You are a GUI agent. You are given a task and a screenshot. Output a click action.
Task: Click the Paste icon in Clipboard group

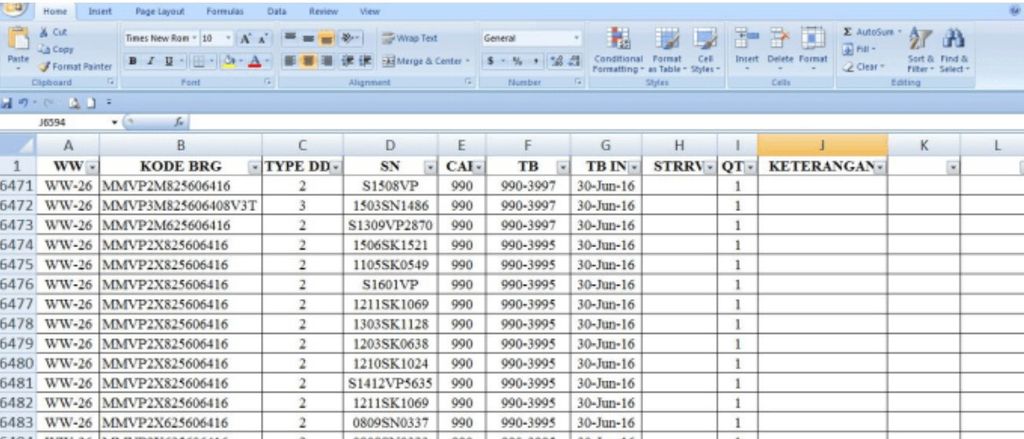coord(18,39)
